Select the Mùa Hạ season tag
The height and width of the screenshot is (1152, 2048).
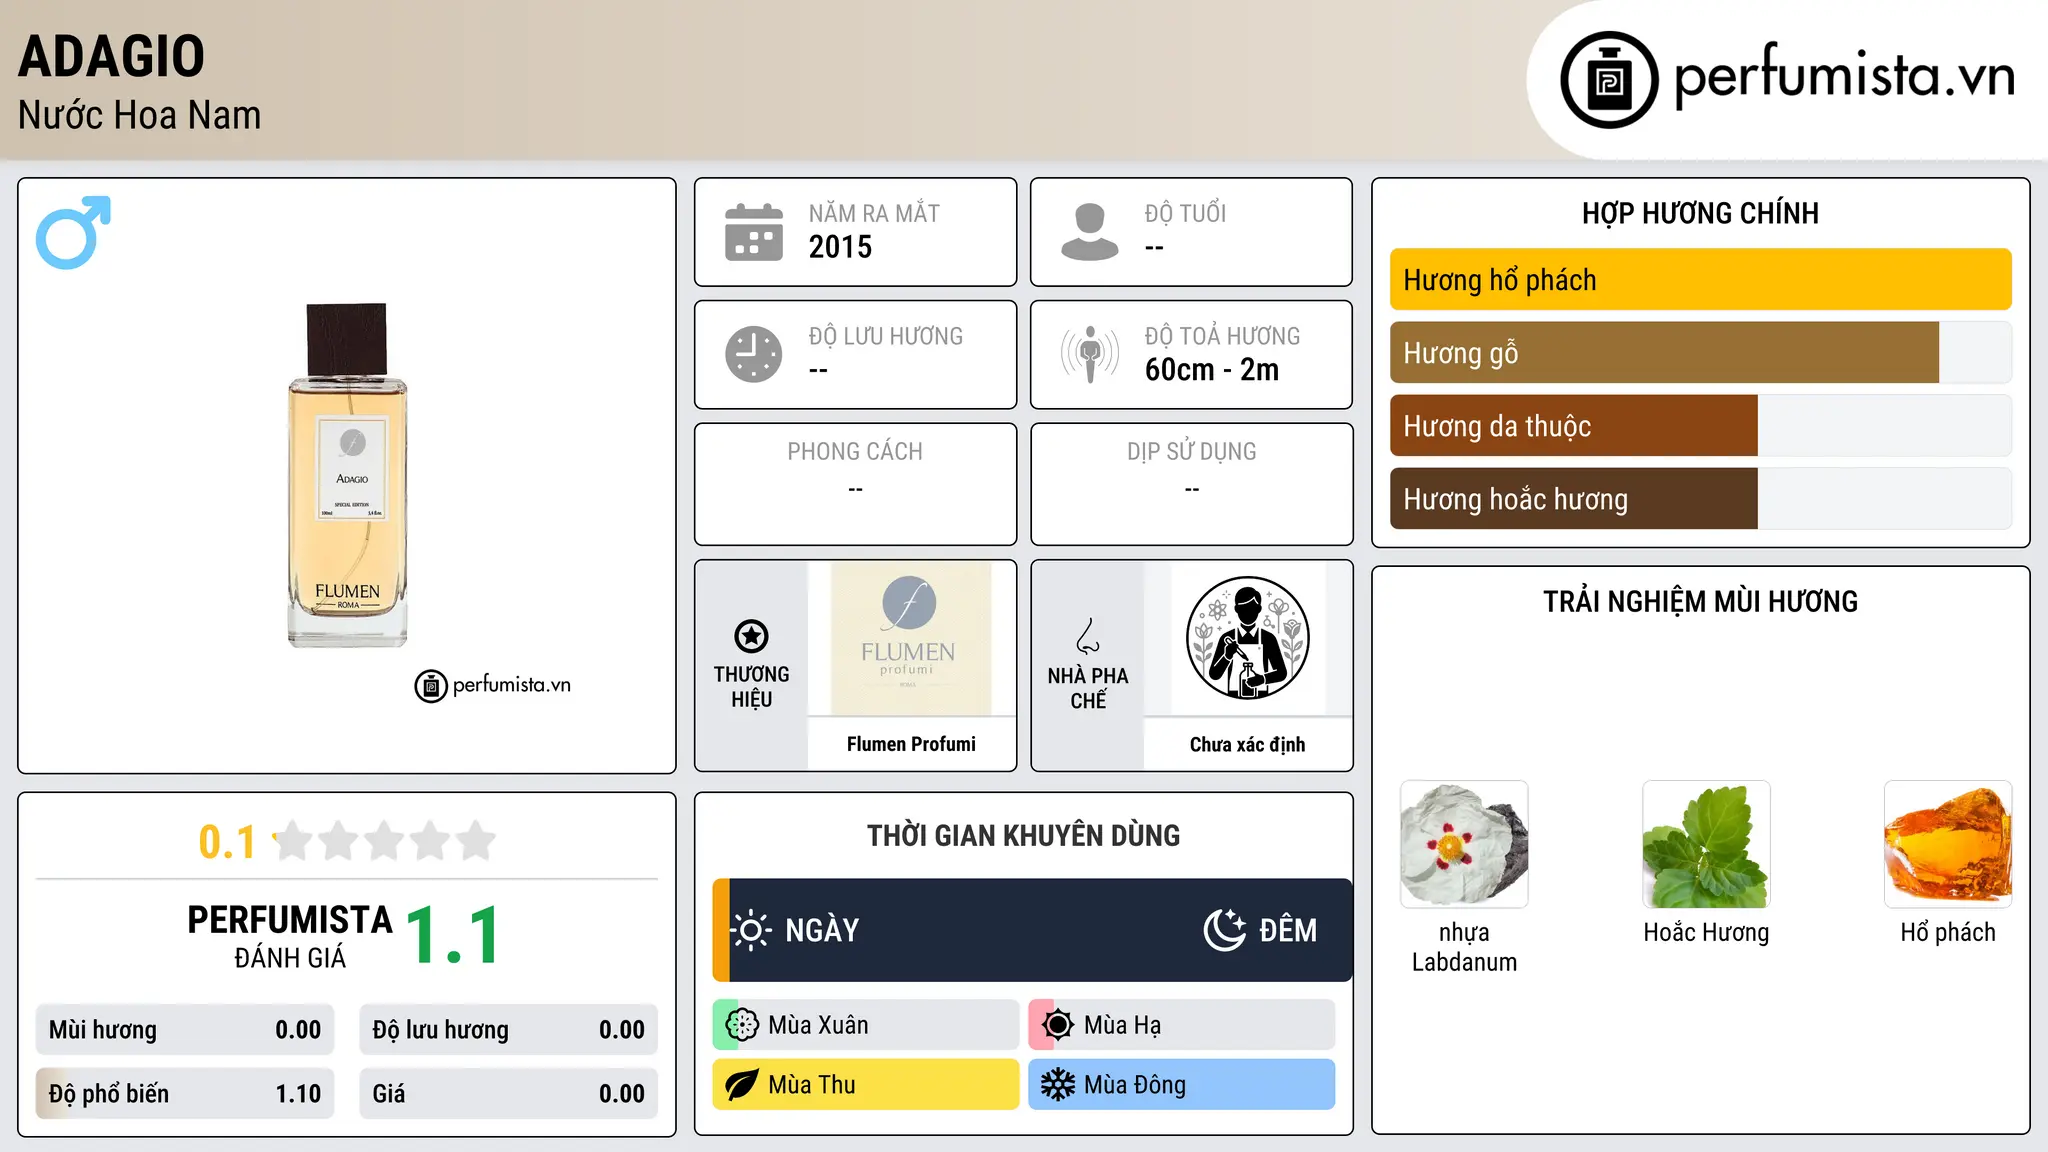(1182, 1025)
